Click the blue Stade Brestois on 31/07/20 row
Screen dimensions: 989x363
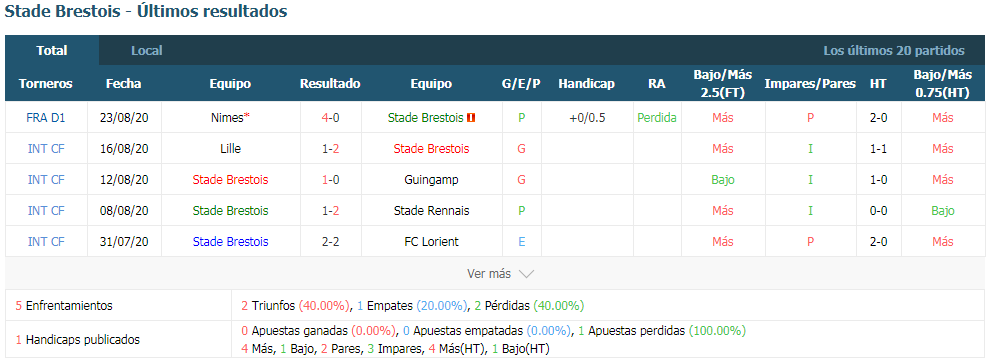click(x=230, y=241)
